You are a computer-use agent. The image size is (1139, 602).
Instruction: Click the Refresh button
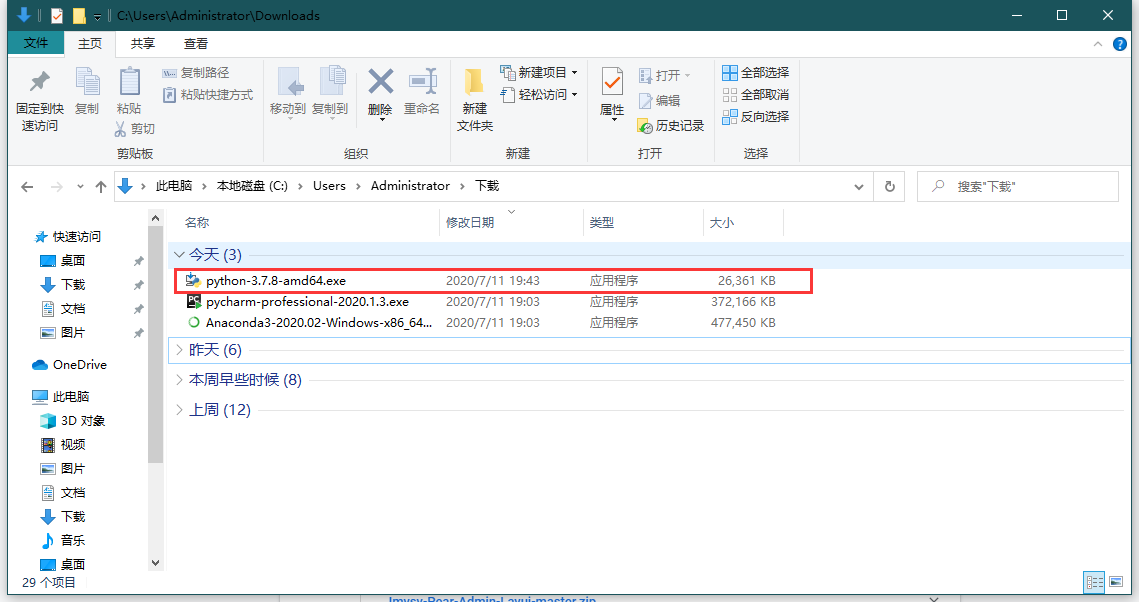click(889, 187)
